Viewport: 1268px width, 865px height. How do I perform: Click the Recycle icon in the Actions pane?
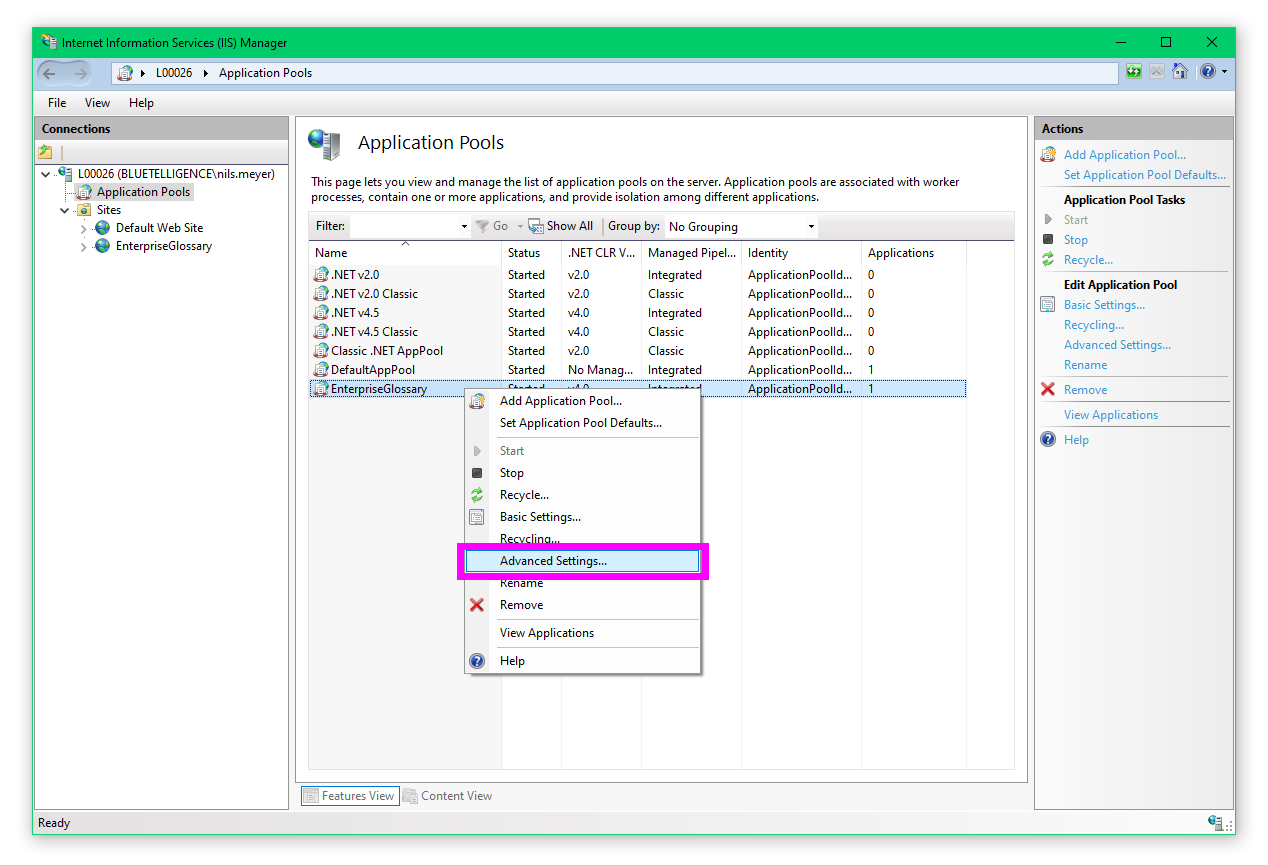coord(1048,260)
